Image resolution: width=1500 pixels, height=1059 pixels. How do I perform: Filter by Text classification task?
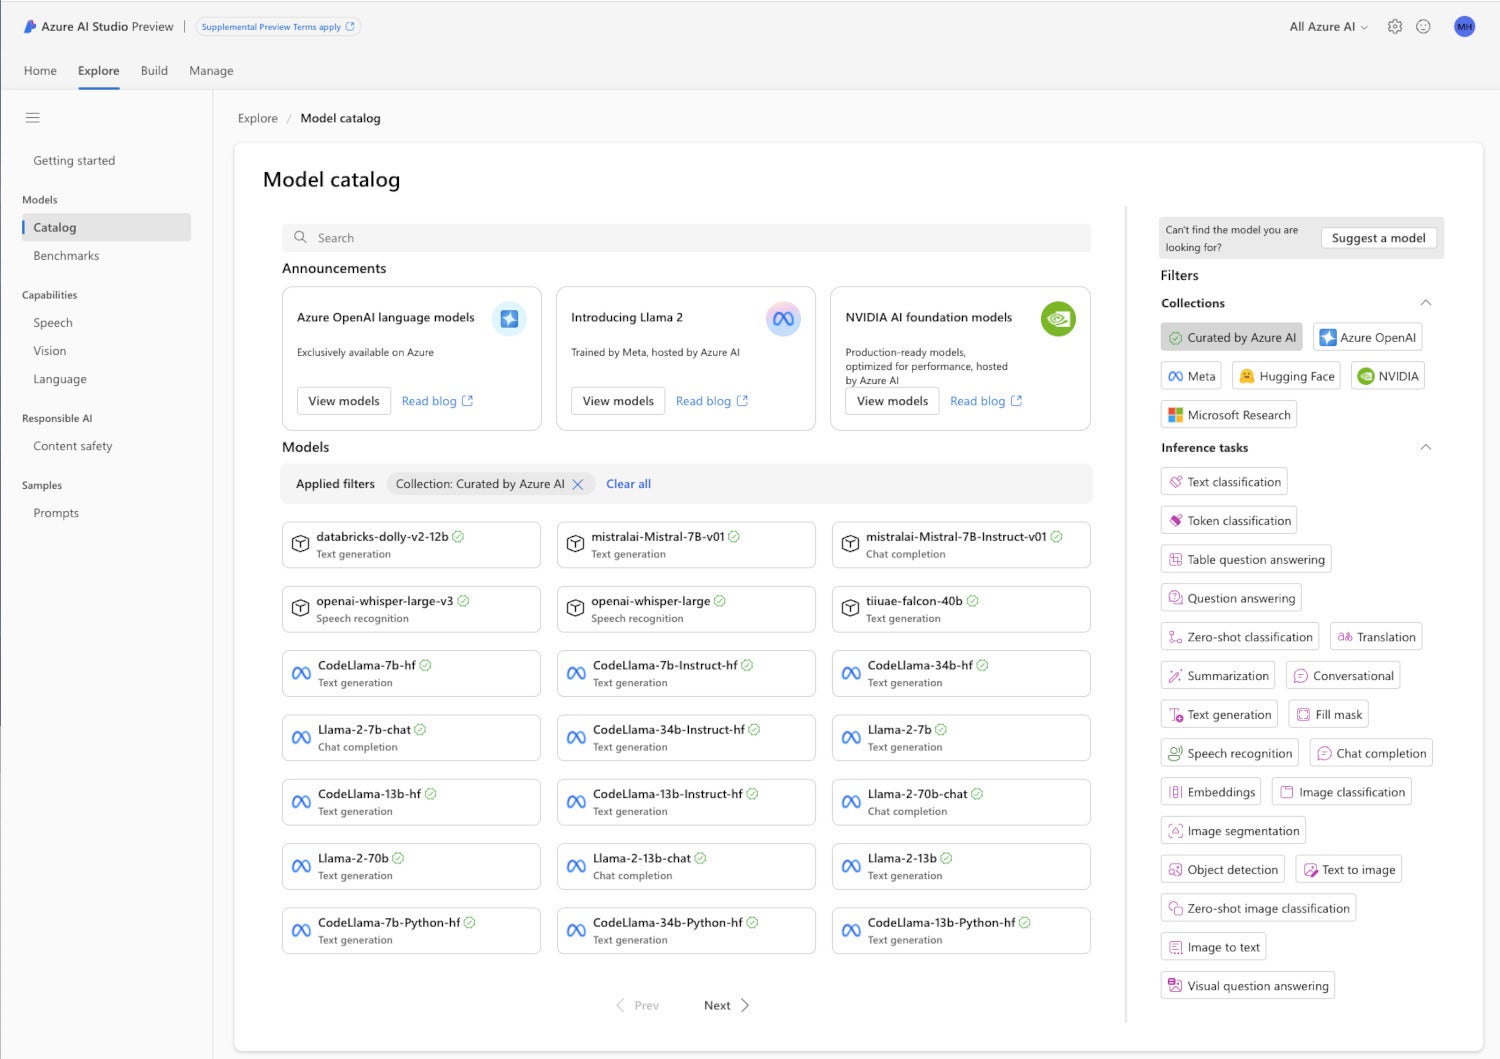(x=1224, y=482)
